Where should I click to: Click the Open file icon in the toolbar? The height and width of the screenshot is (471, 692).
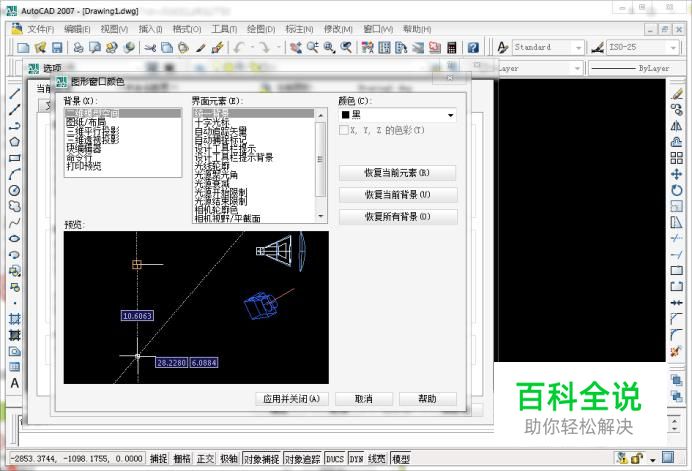(40, 47)
